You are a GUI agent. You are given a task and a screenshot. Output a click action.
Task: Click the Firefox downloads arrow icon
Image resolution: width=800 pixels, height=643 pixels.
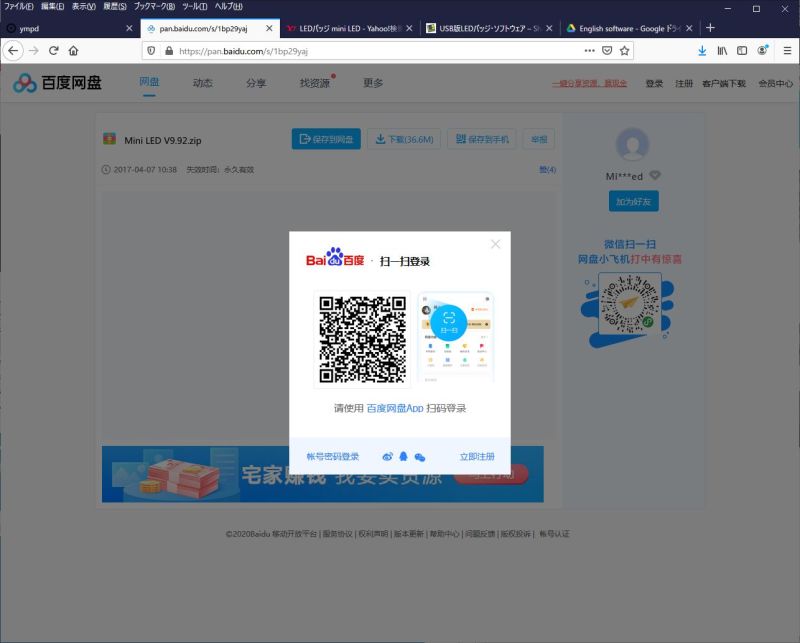click(702, 50)
